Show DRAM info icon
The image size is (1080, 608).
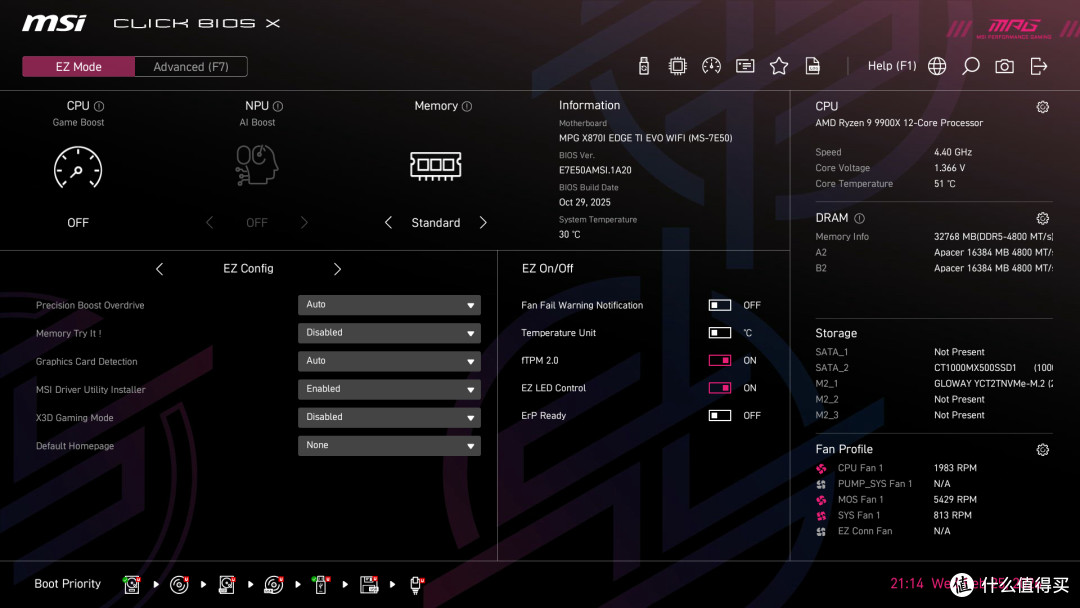tap(860, 218)
